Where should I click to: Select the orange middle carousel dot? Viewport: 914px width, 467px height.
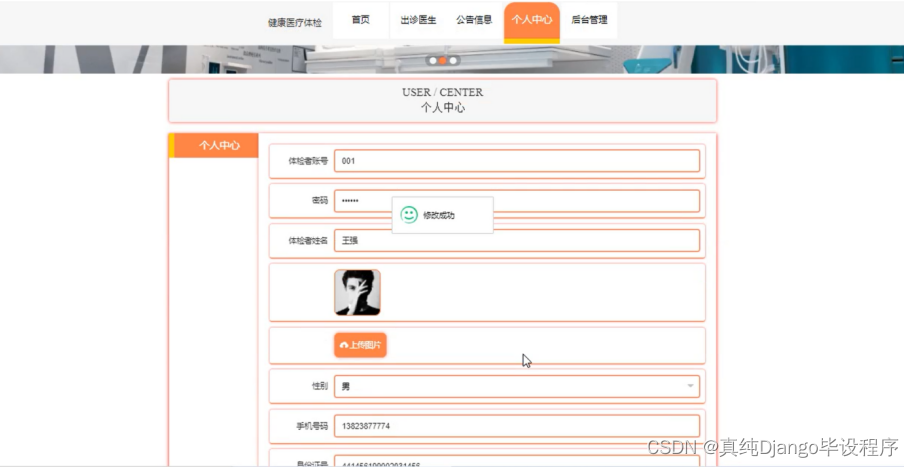tap(442, 61)
